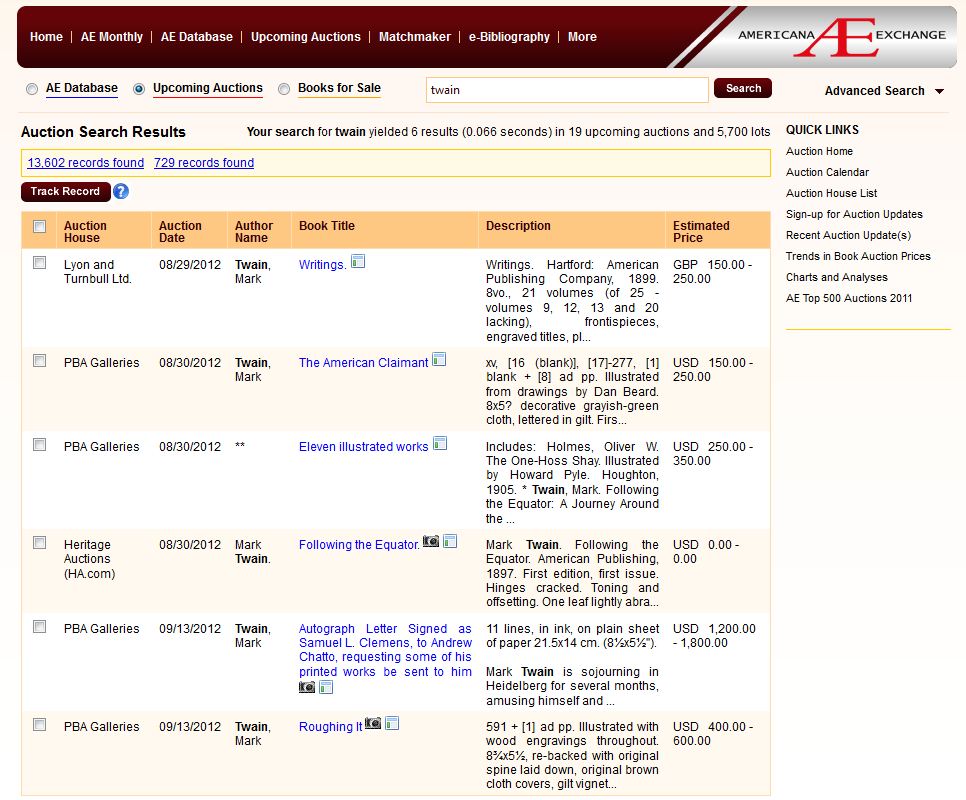Open the Writings book title link
966x800 pixels.
(x=322, y=265)
